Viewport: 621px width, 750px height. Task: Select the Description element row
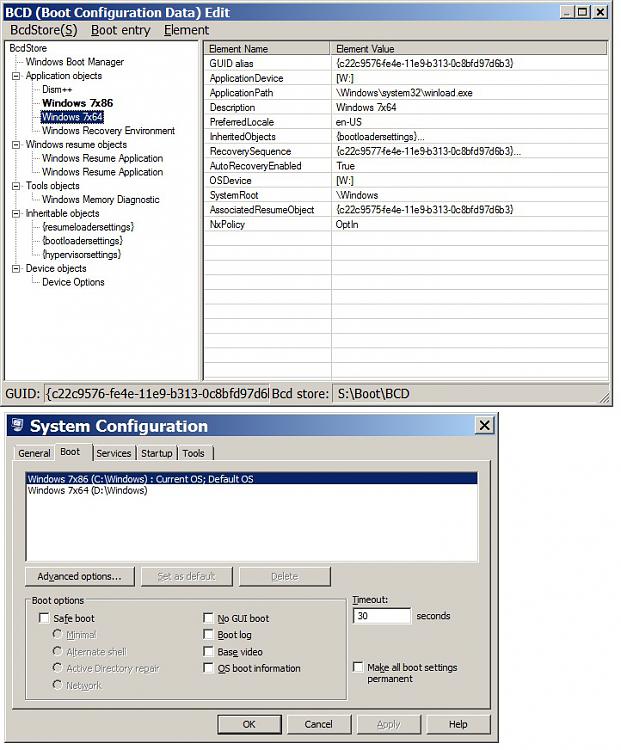406,107
